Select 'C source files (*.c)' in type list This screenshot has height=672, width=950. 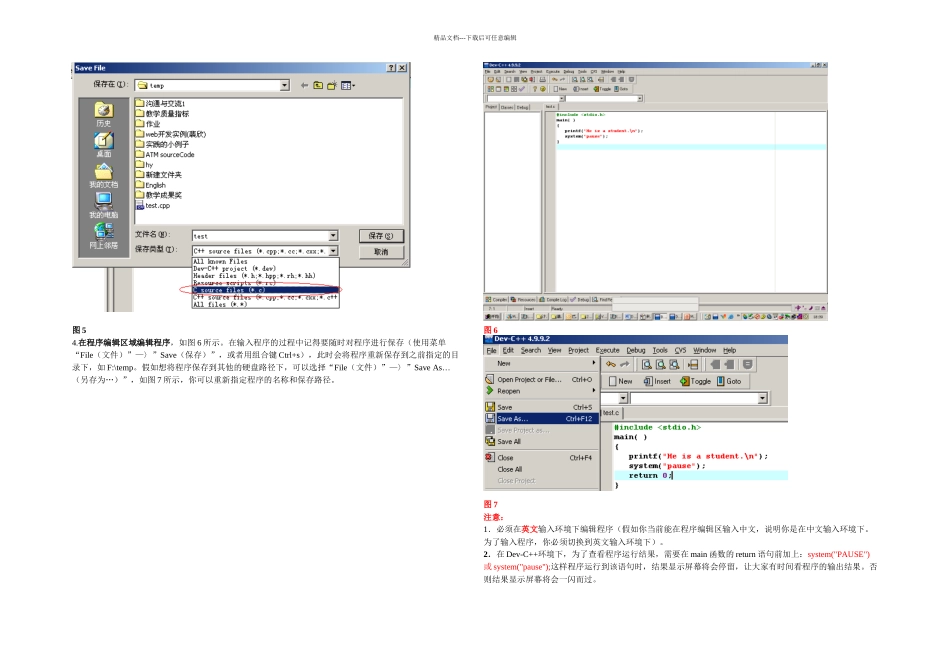click(x=265, y=290)
